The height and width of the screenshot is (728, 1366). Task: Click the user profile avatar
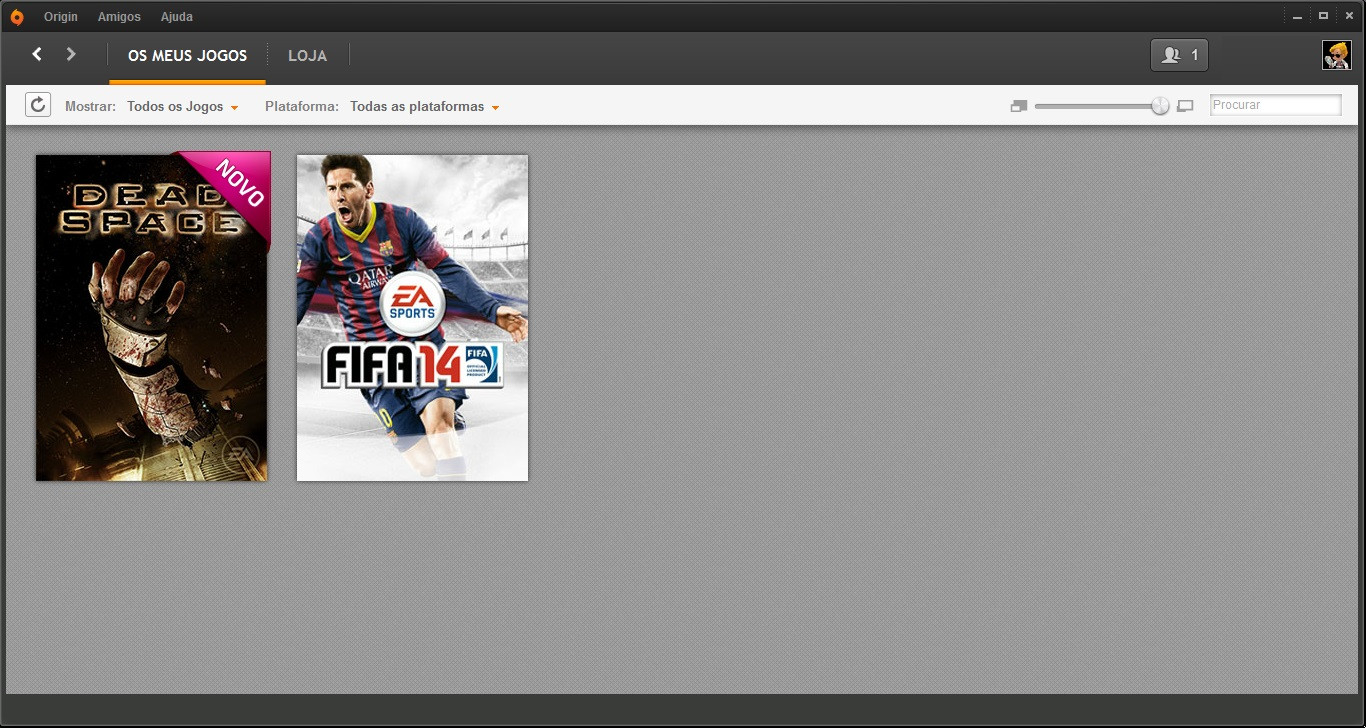1336,55
